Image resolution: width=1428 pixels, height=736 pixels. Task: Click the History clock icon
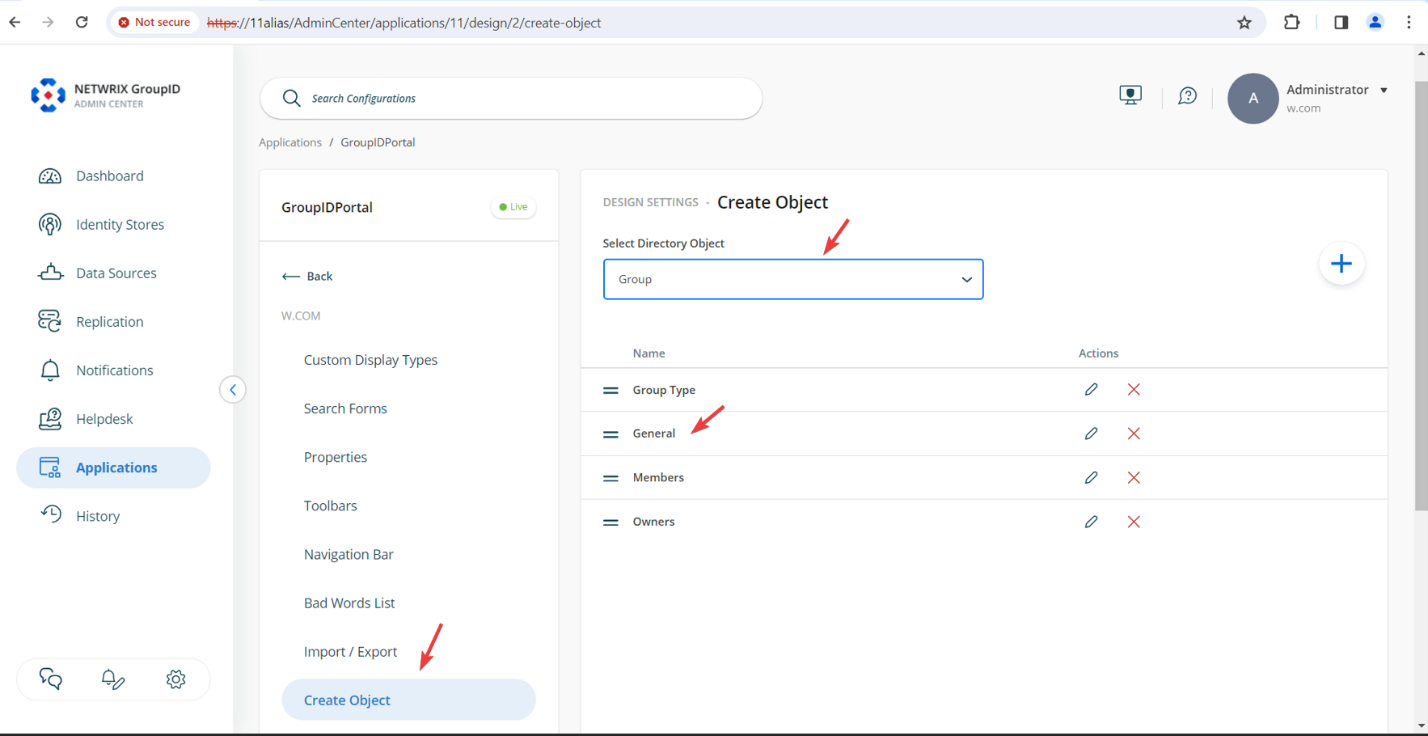(50, 514)
